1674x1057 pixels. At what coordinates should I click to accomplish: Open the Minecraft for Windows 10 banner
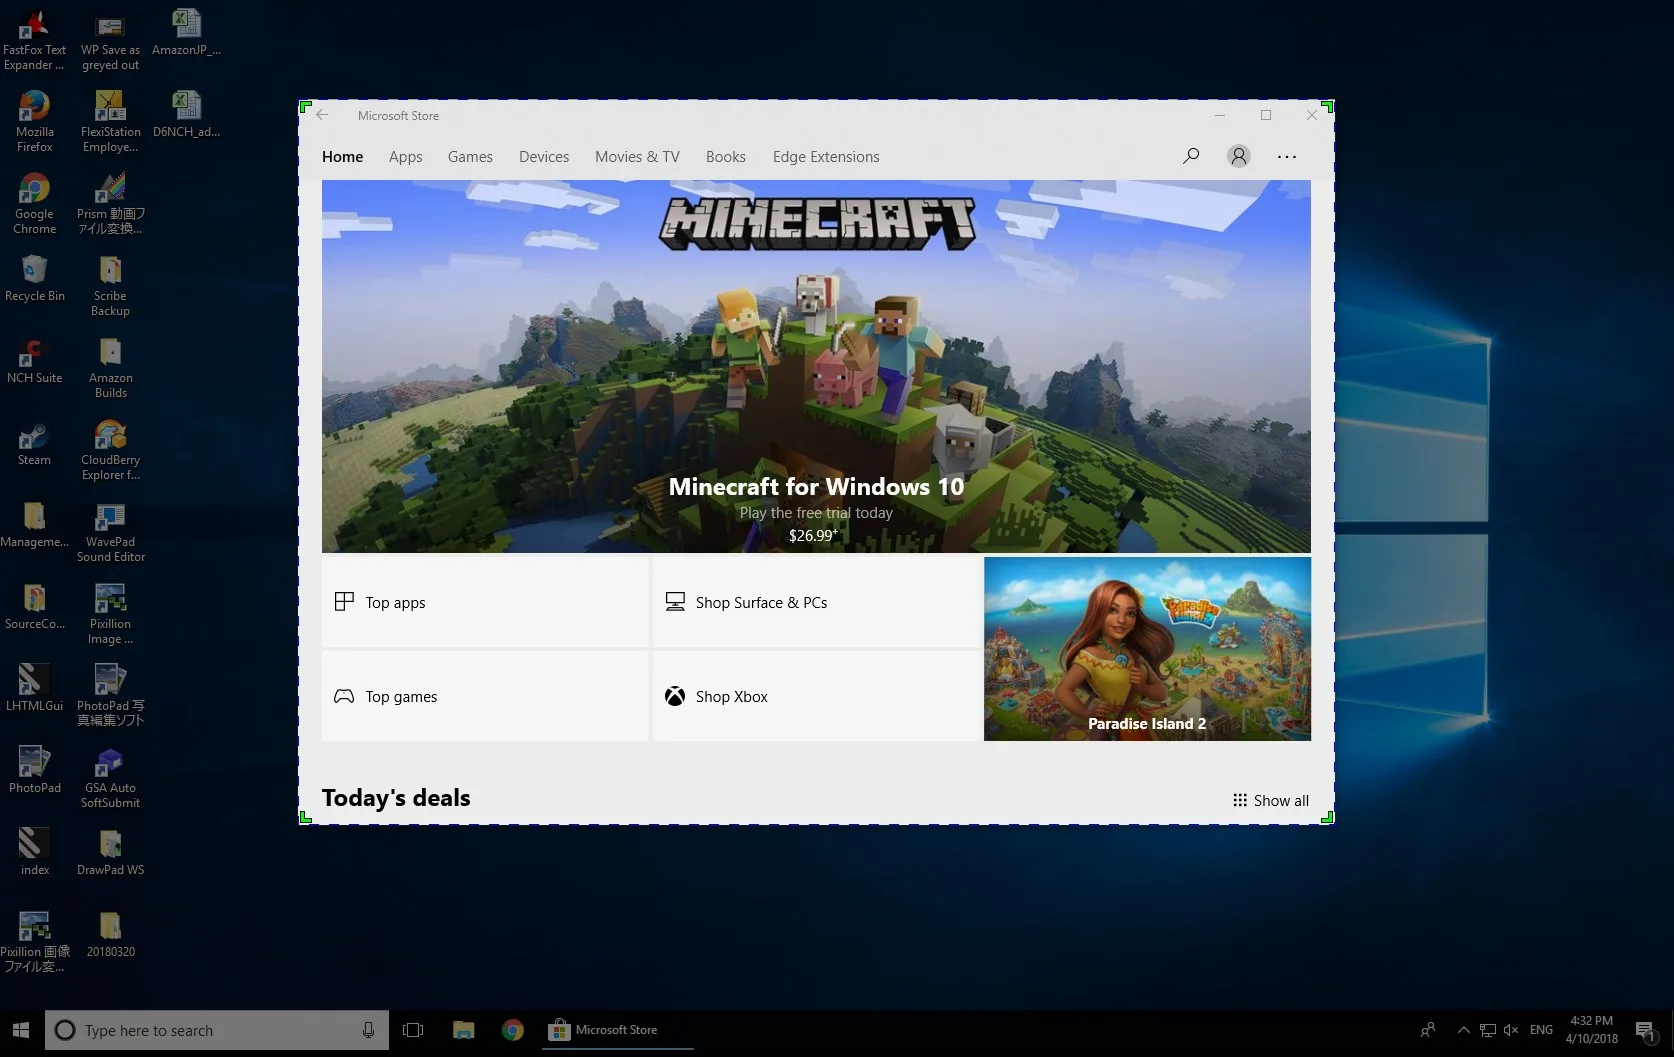[816, 366]
